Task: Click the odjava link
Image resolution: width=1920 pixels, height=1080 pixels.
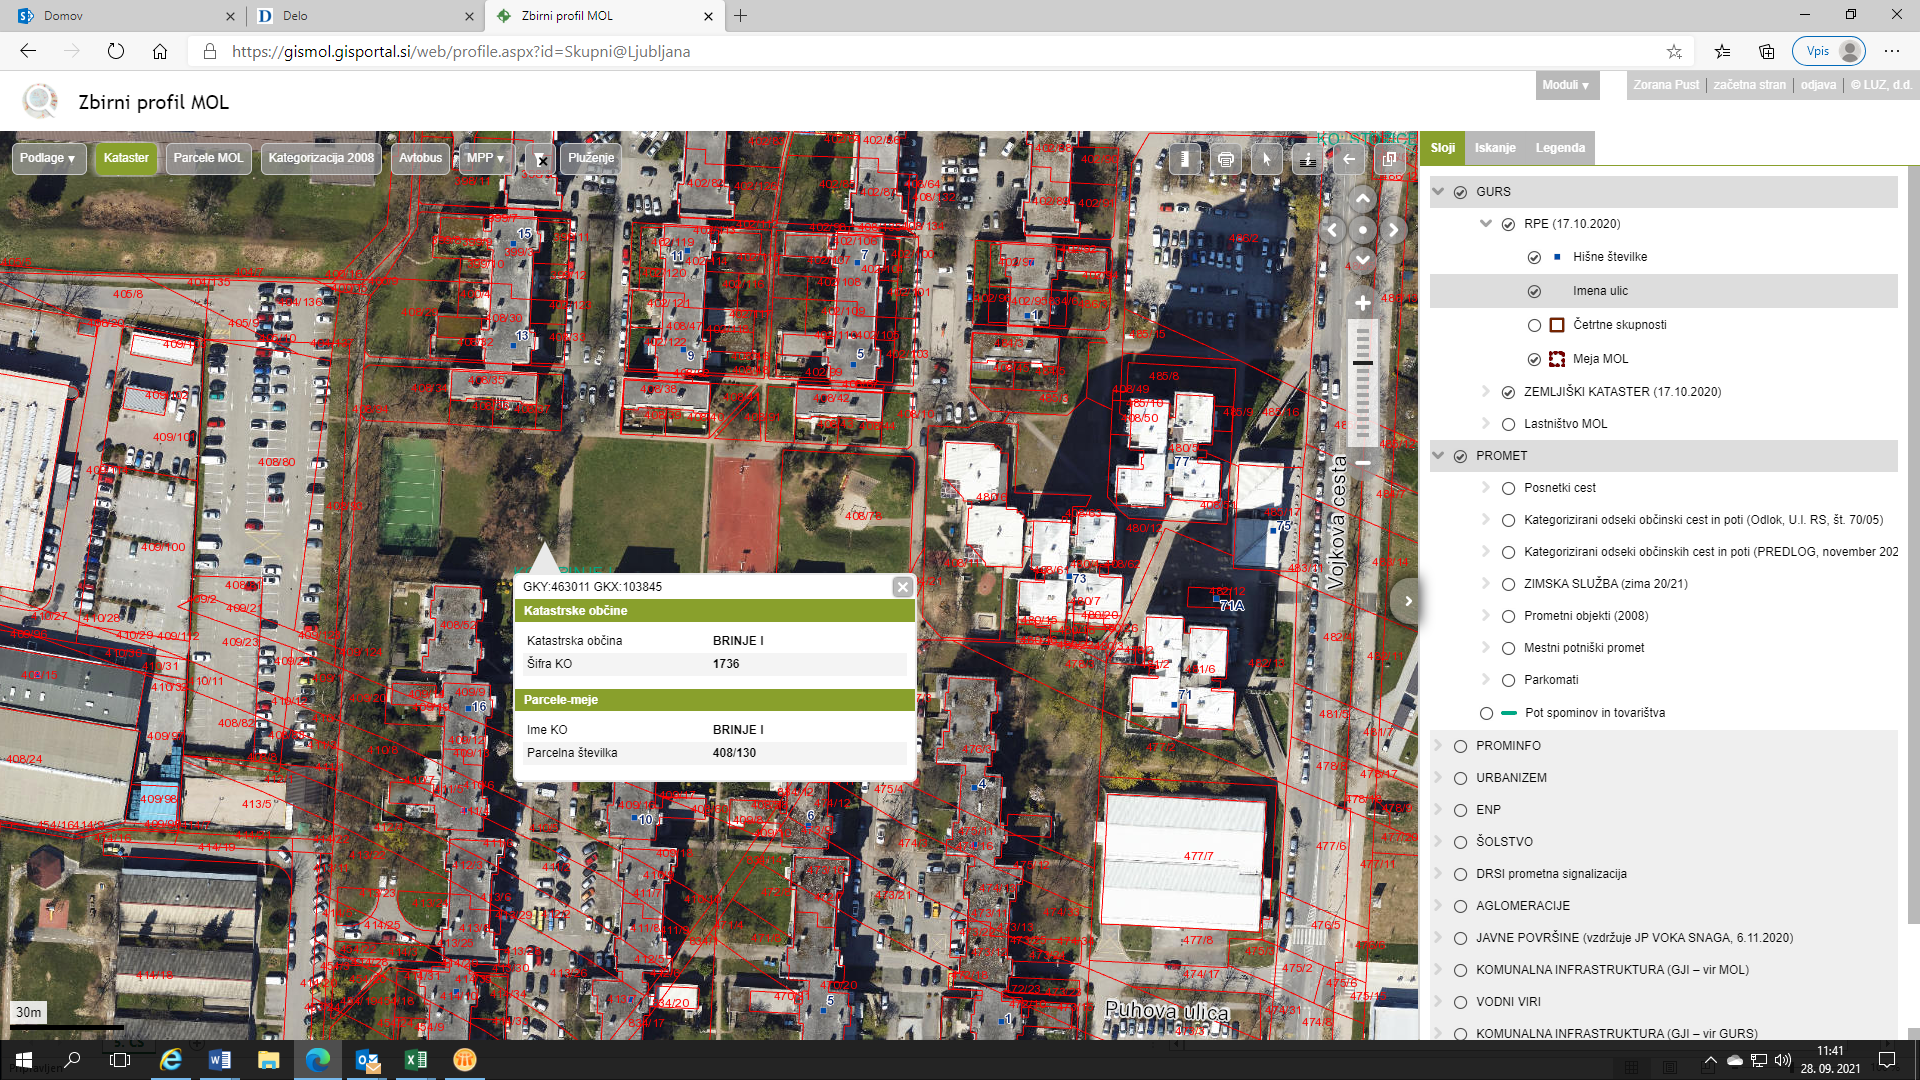Action: [x=1818, y=85]
